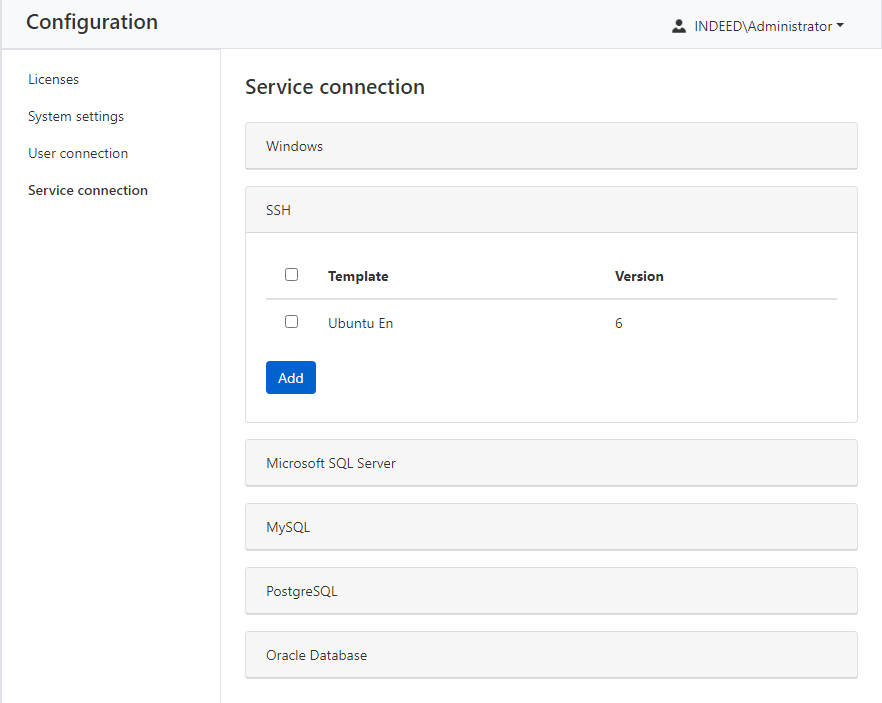Select Service connection in sidebar
The height and width of the screenshot is (703, 882).
[x=88, y=190]
